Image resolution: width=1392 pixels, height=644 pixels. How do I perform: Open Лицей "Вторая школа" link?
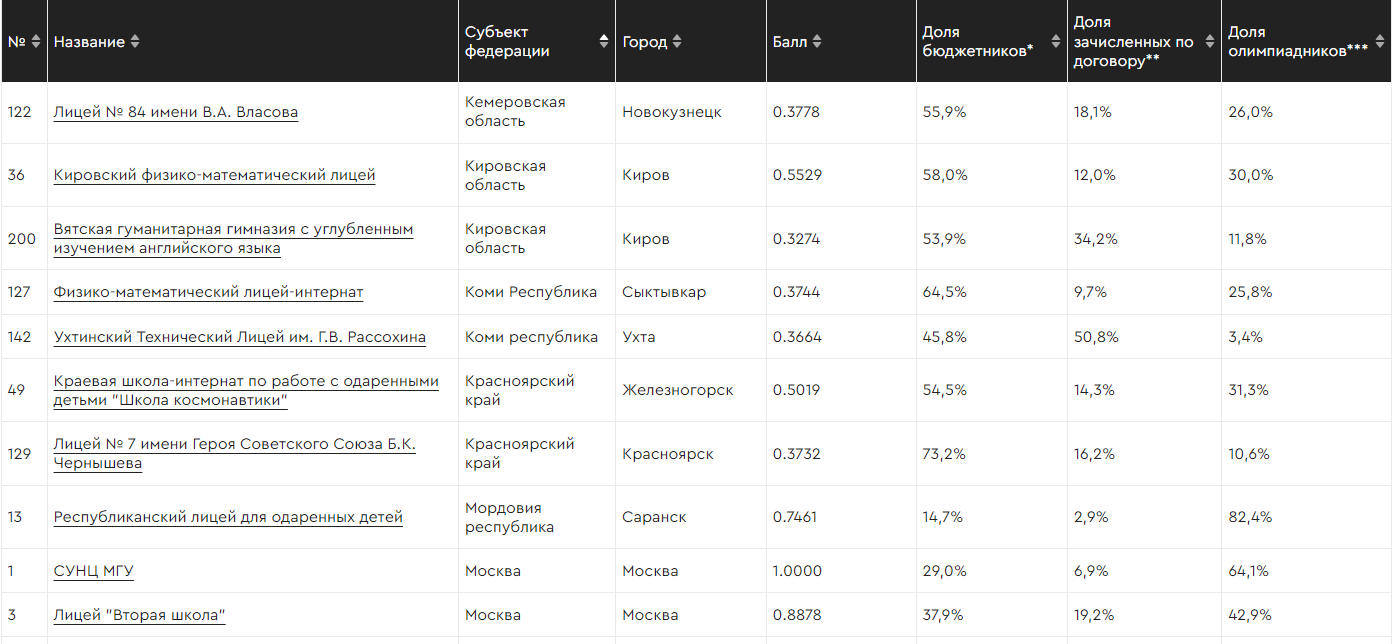tap(139, 615)
